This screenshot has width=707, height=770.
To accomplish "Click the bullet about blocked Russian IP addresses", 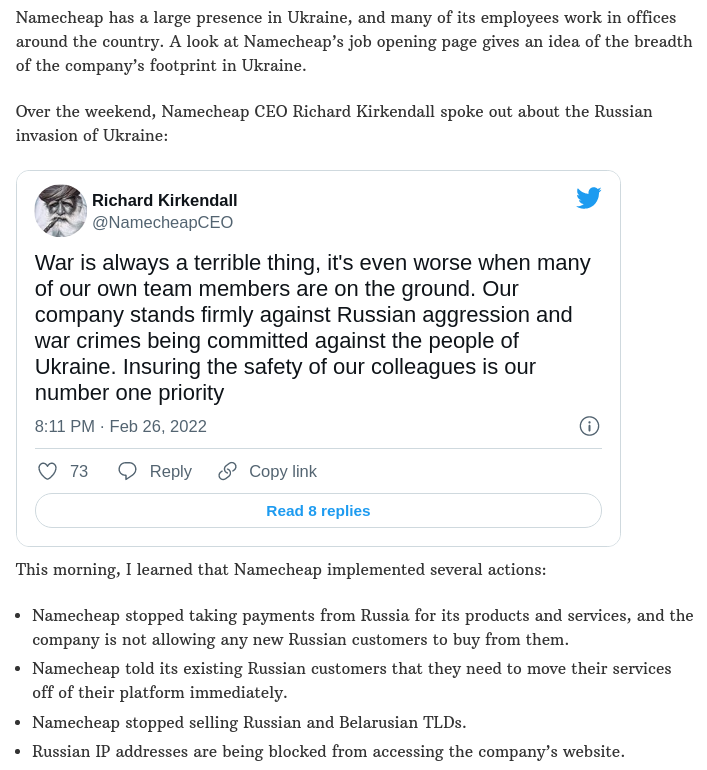I will click(x=328, y=751).
